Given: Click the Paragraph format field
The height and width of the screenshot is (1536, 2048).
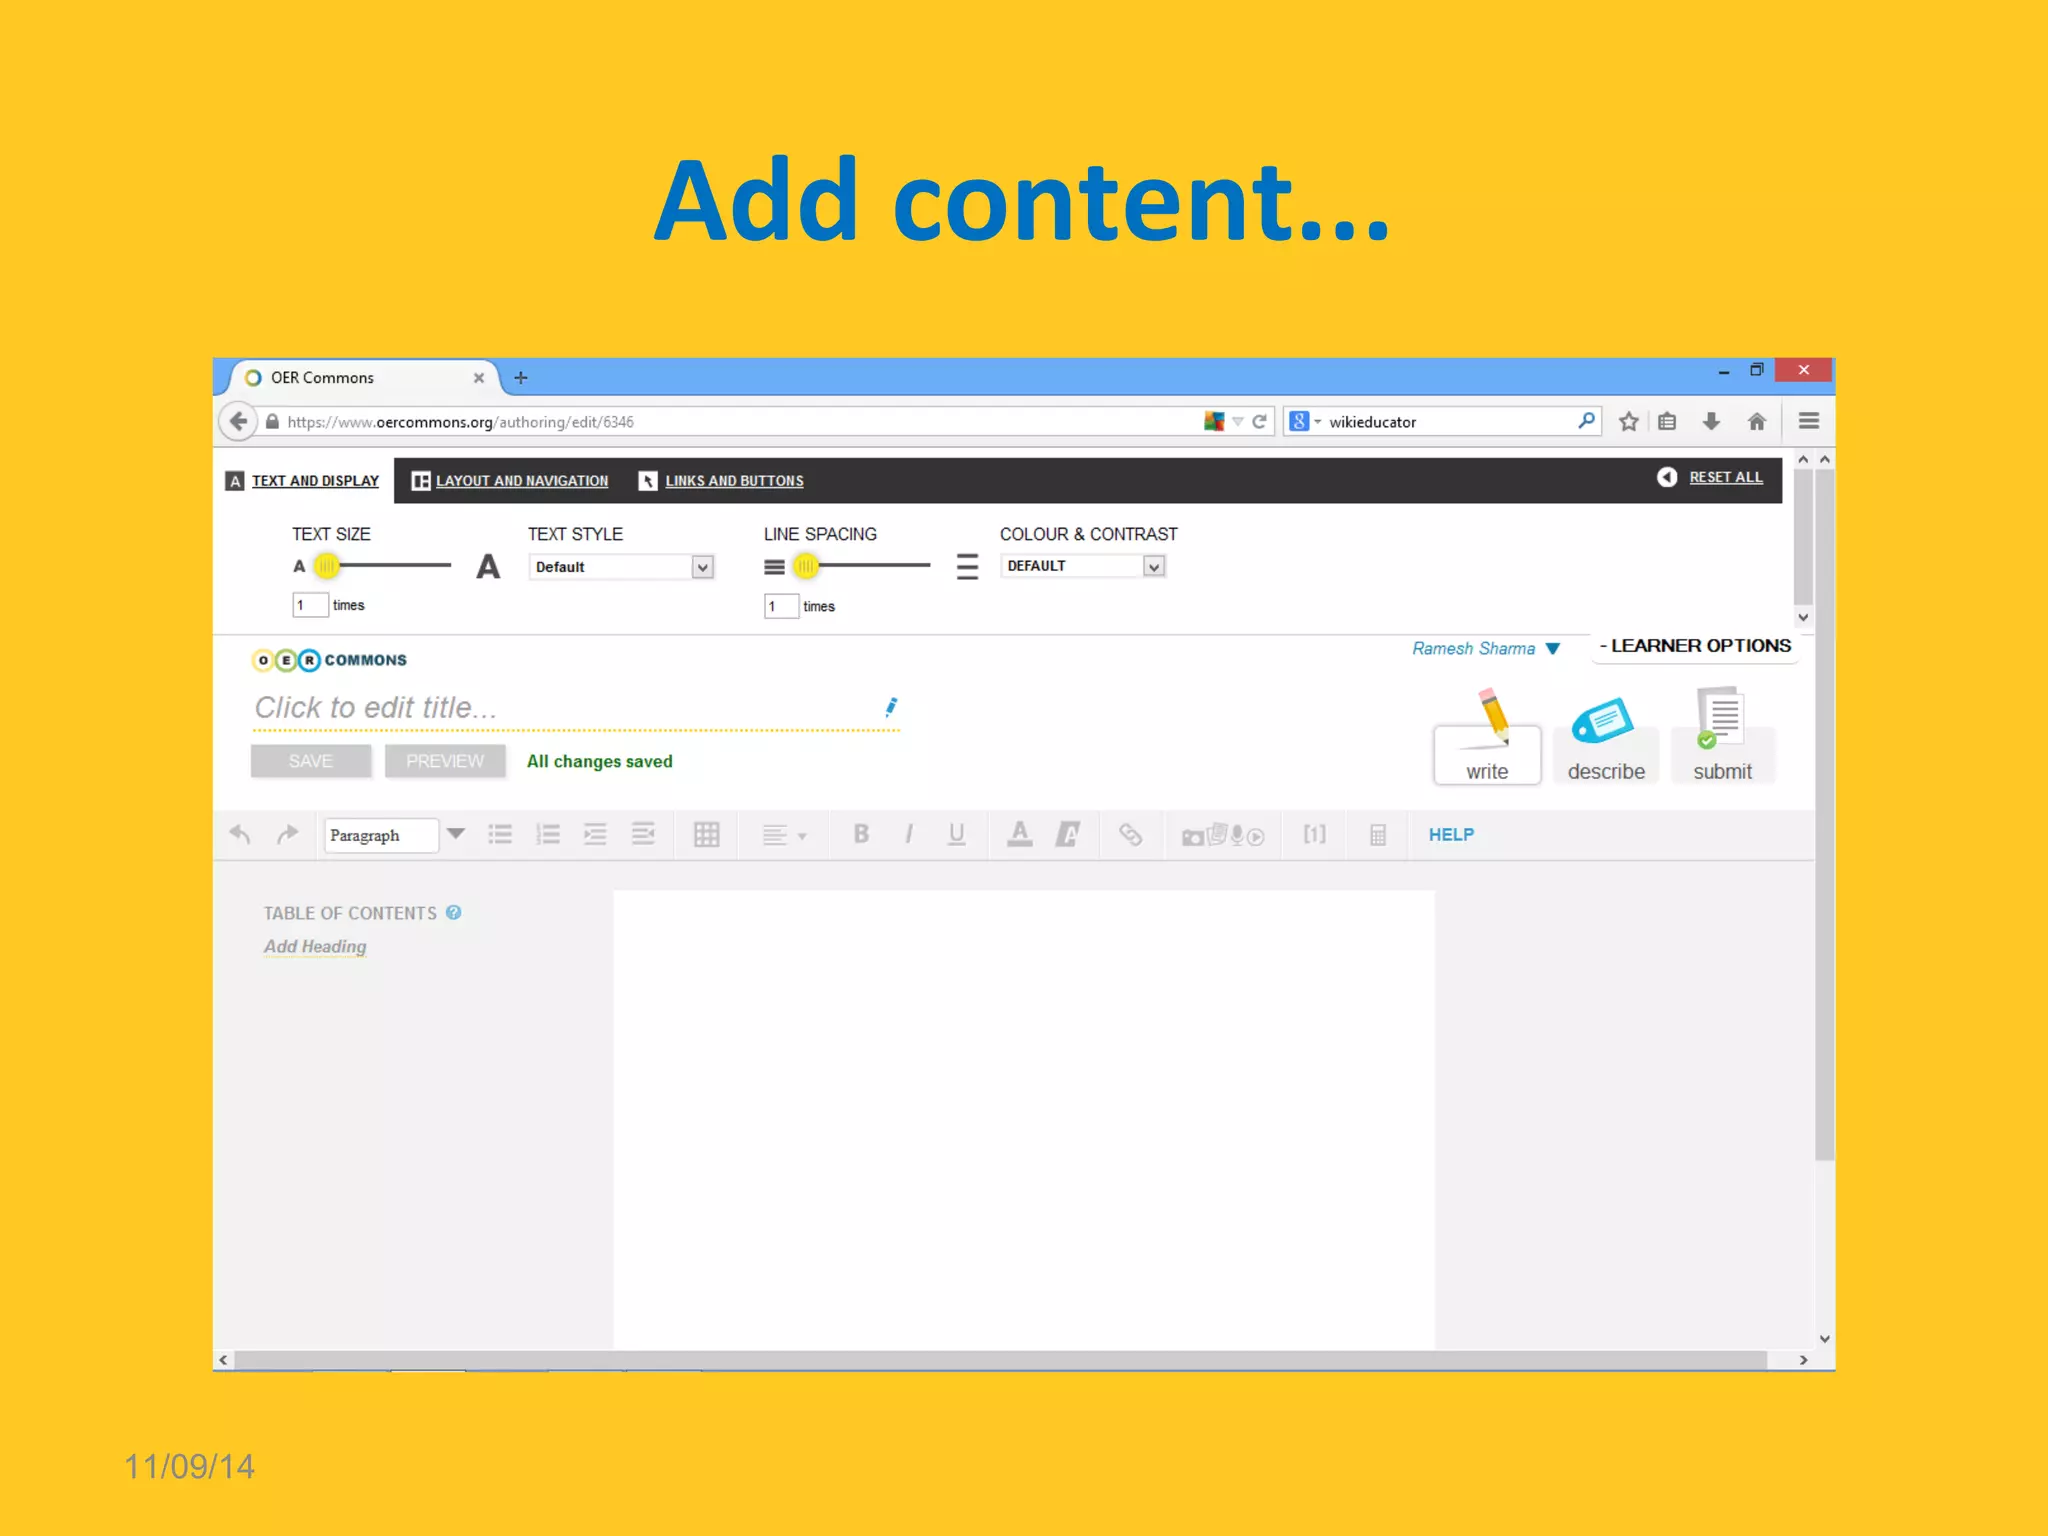Looking at the screenshot, I should pyautogui.click(x=381, y=835).
